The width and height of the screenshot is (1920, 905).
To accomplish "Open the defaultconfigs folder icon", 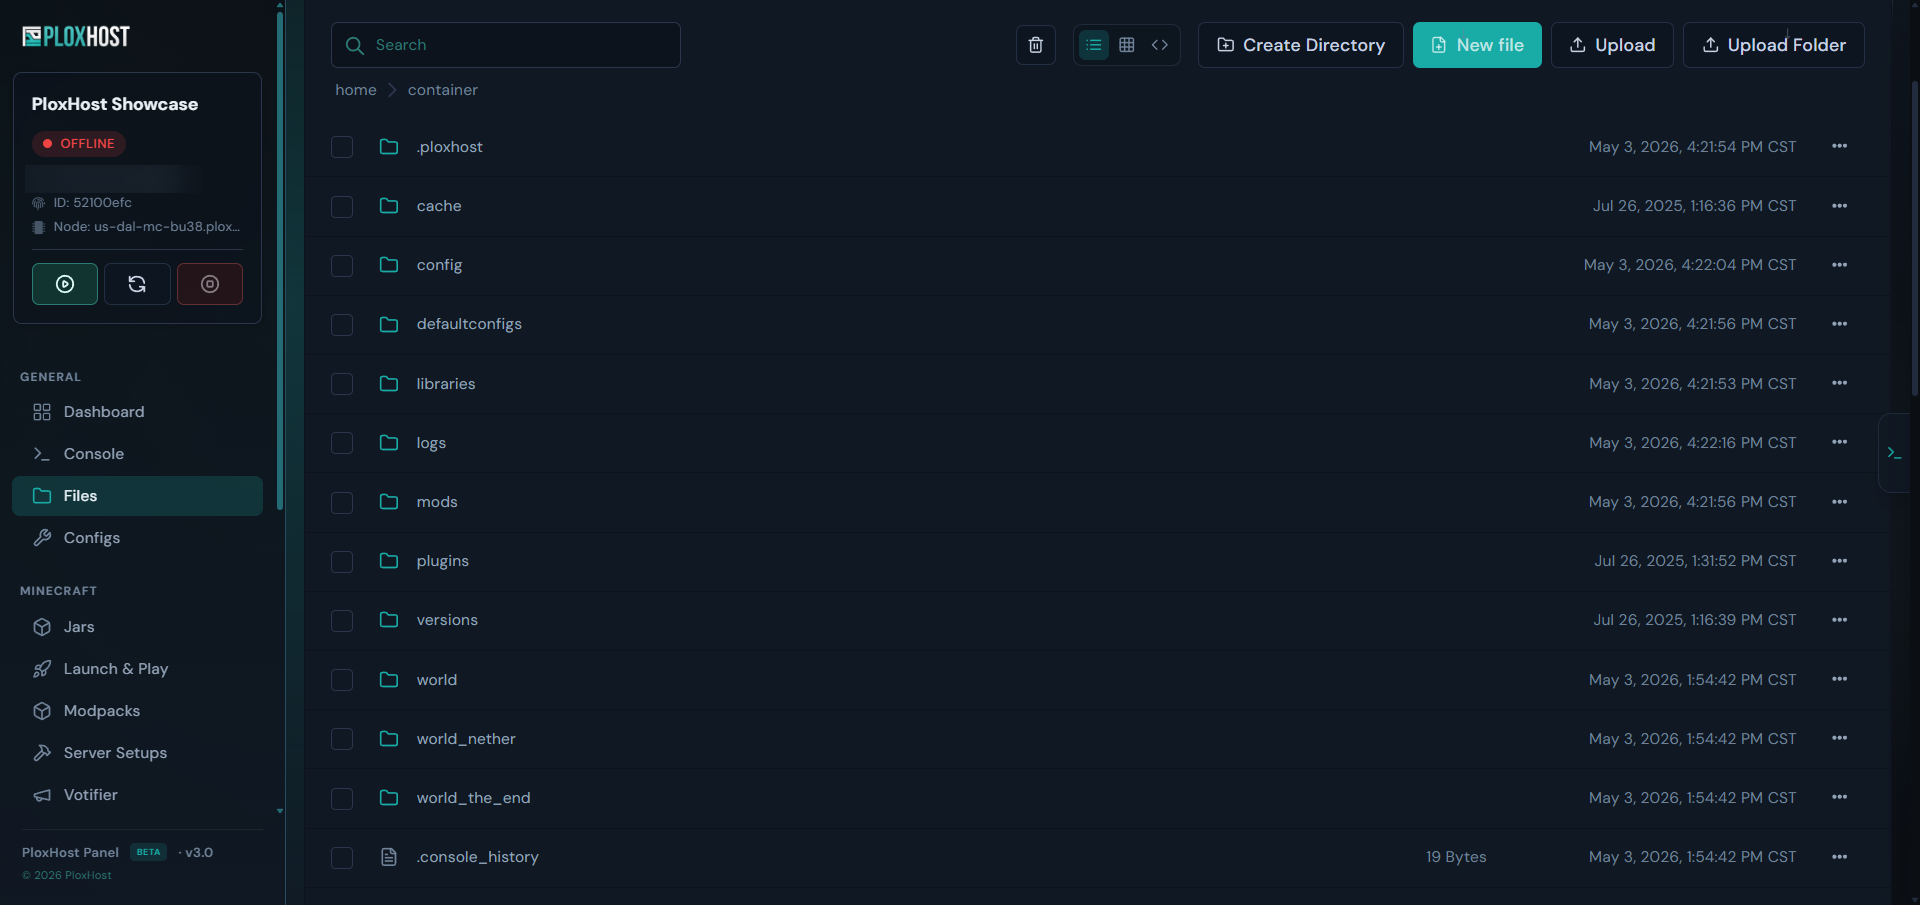I will [389, 324].
